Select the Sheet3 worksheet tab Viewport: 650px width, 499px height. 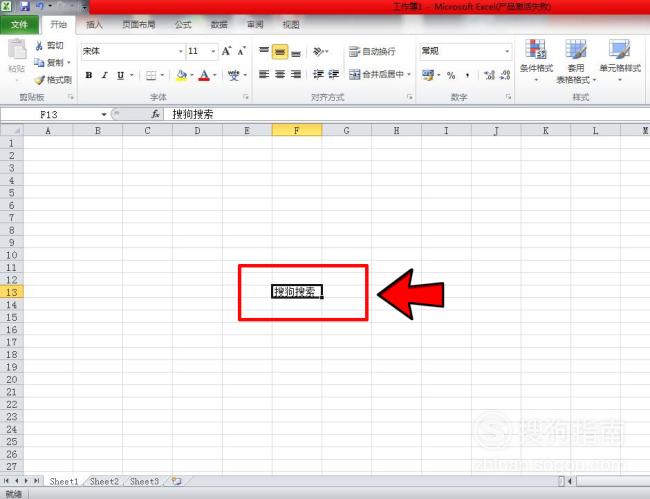144,482
